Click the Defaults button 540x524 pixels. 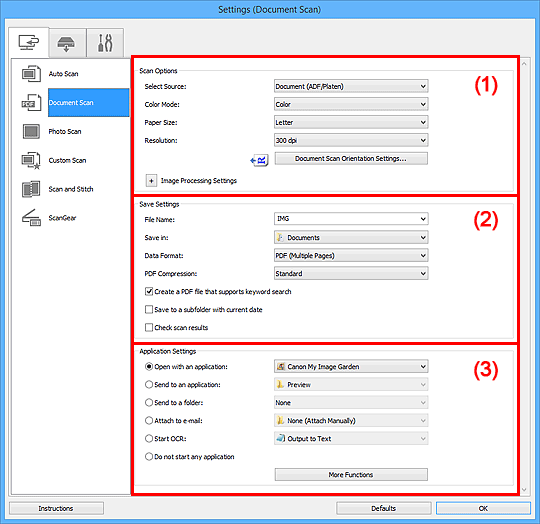(x=383, y=508)
